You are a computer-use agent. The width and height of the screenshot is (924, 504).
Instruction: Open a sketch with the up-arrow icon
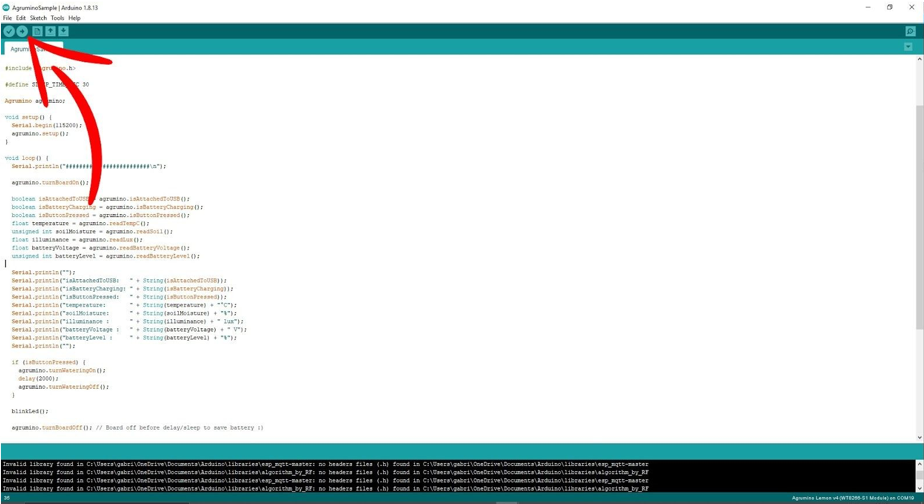click(x=50, y=31)
